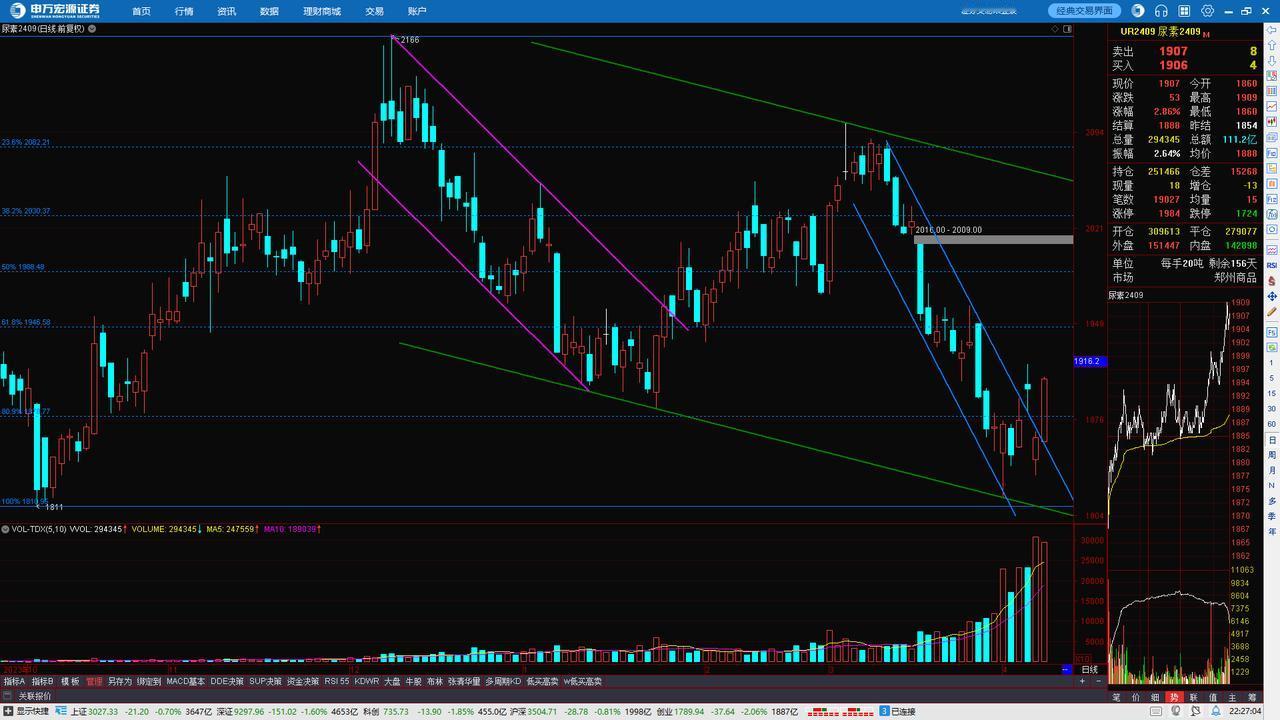
Task: Click the gear next to VOL-TDX indicator
Action: pyautogui.click(x=5, y=529)
